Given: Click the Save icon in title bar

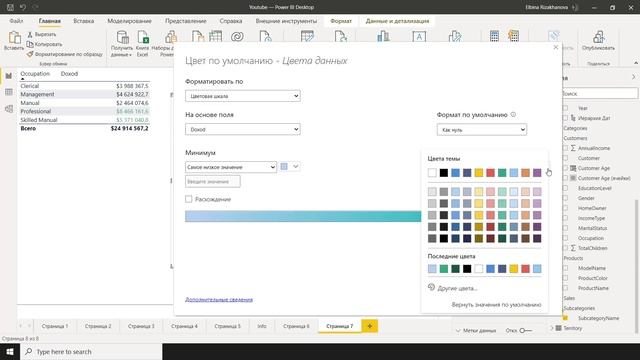Looking at the screenshot, I should click(10, 7).
